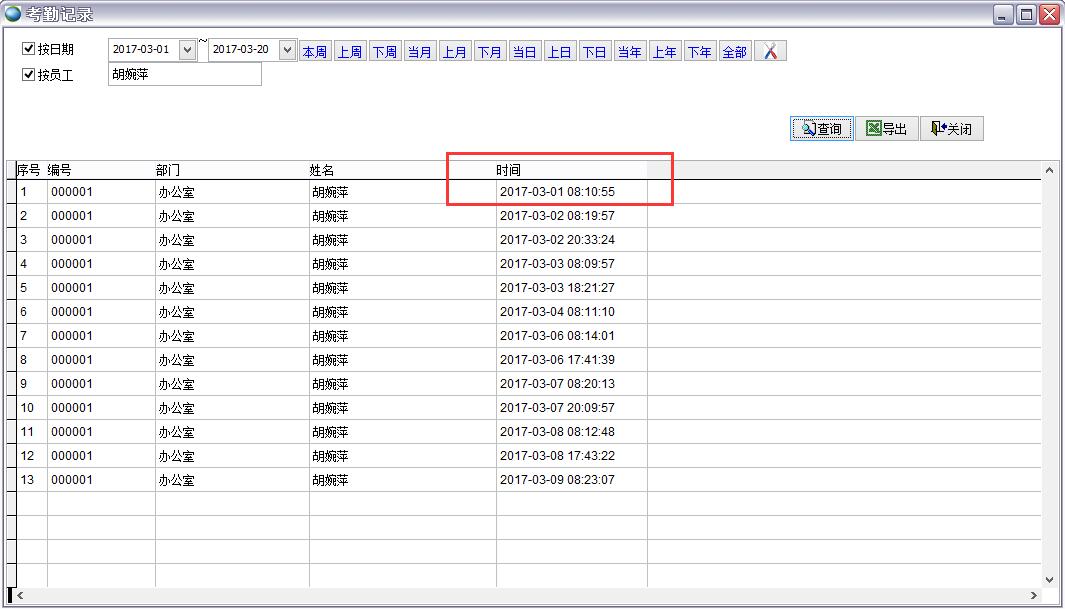Export records with the 导出 Excel button
The width and height of the screenshot is (1065, 609).
(886, 128)
